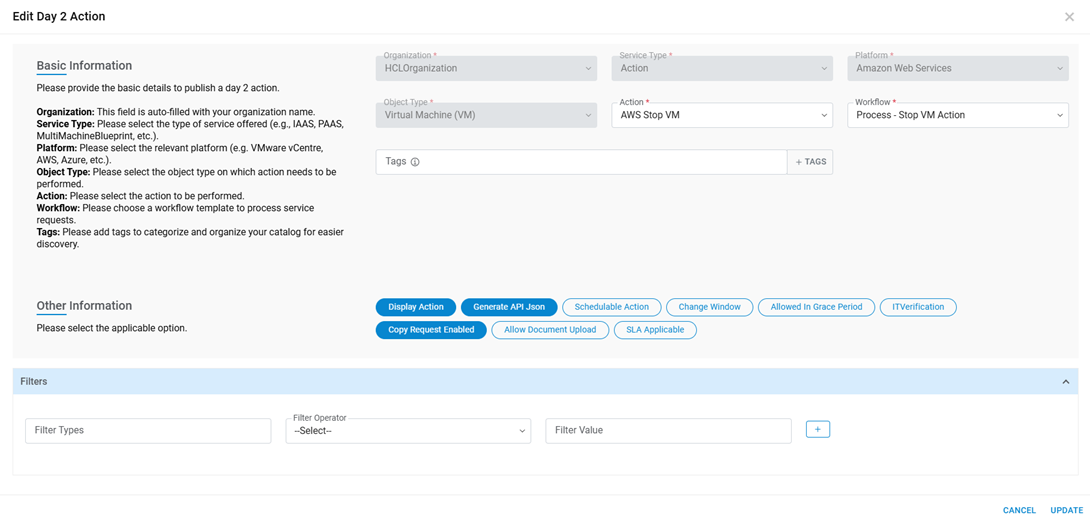
Task: Click the Other Information heading
Action: (84, 305)
